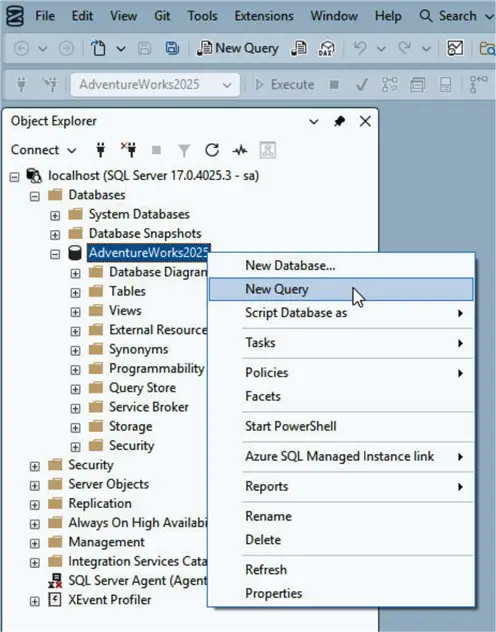Click the DAX query icon in toolbar
The width and height of the screenshot is (496, 632).
pyautogui.click(x=326, y=48)
